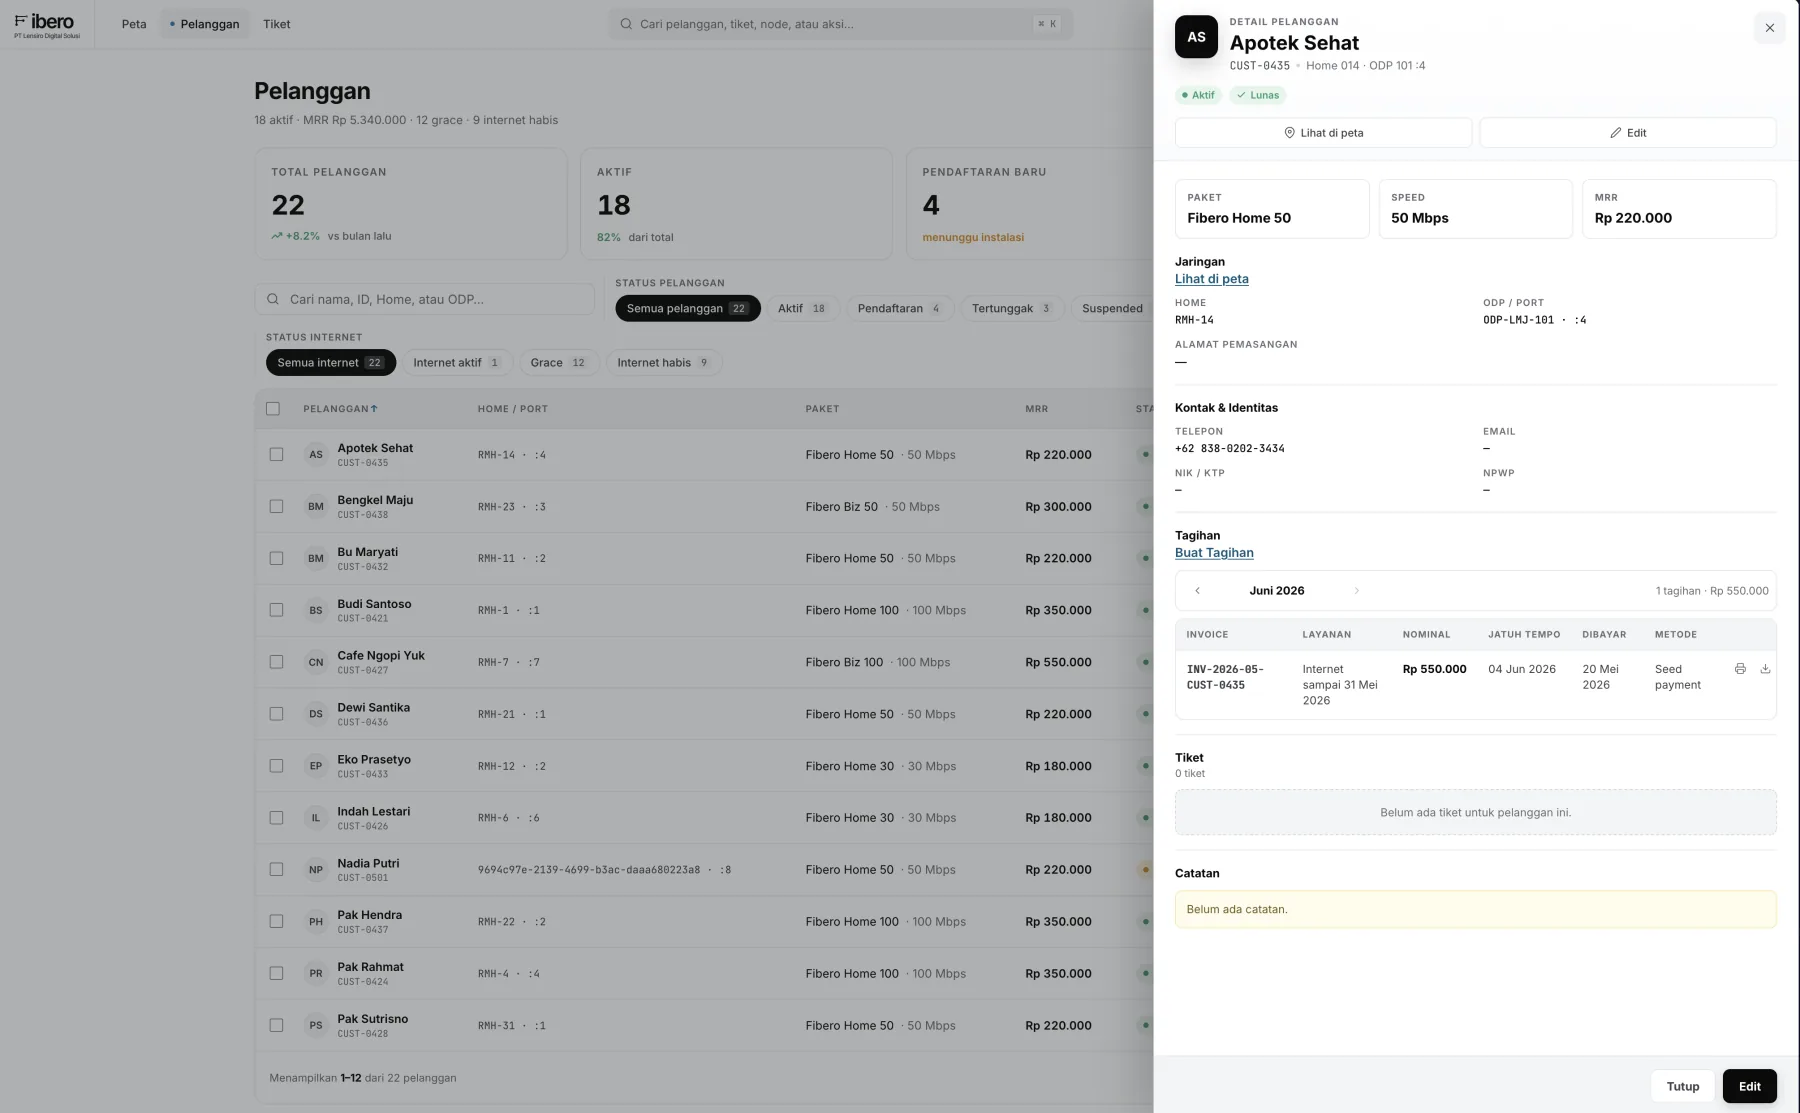The image size is (1800, 1113).
Task: Click the AS avatar in detail panel header
Action: tap(1196, 37)
